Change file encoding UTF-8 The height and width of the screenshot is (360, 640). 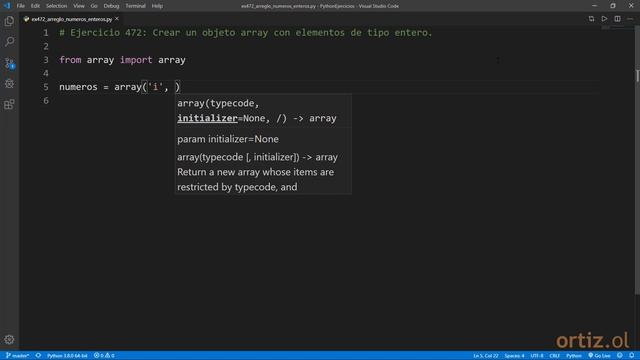click(x=537, y=356)
